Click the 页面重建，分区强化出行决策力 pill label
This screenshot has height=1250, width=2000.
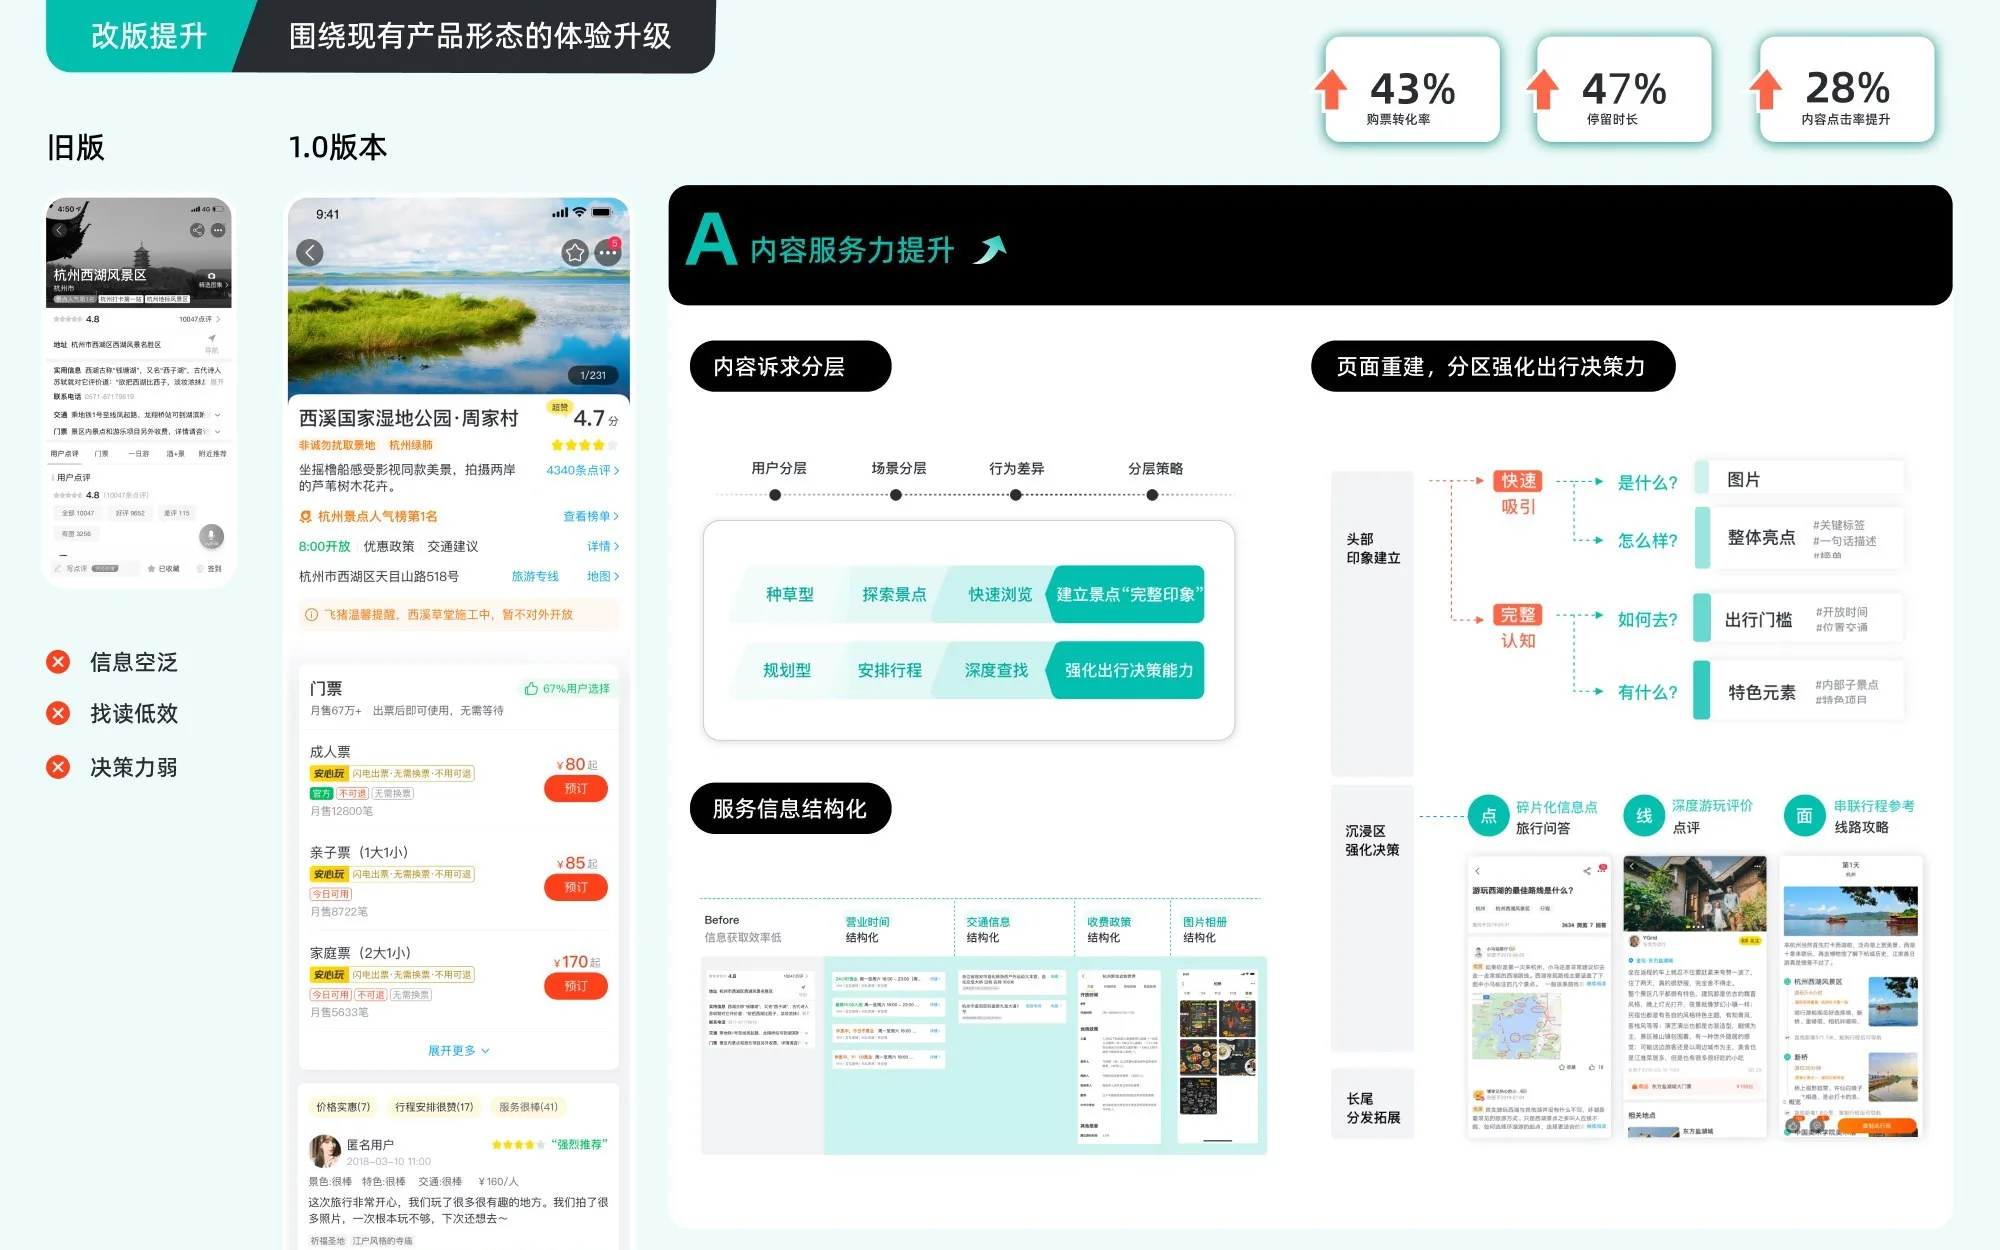(1493, 367)
